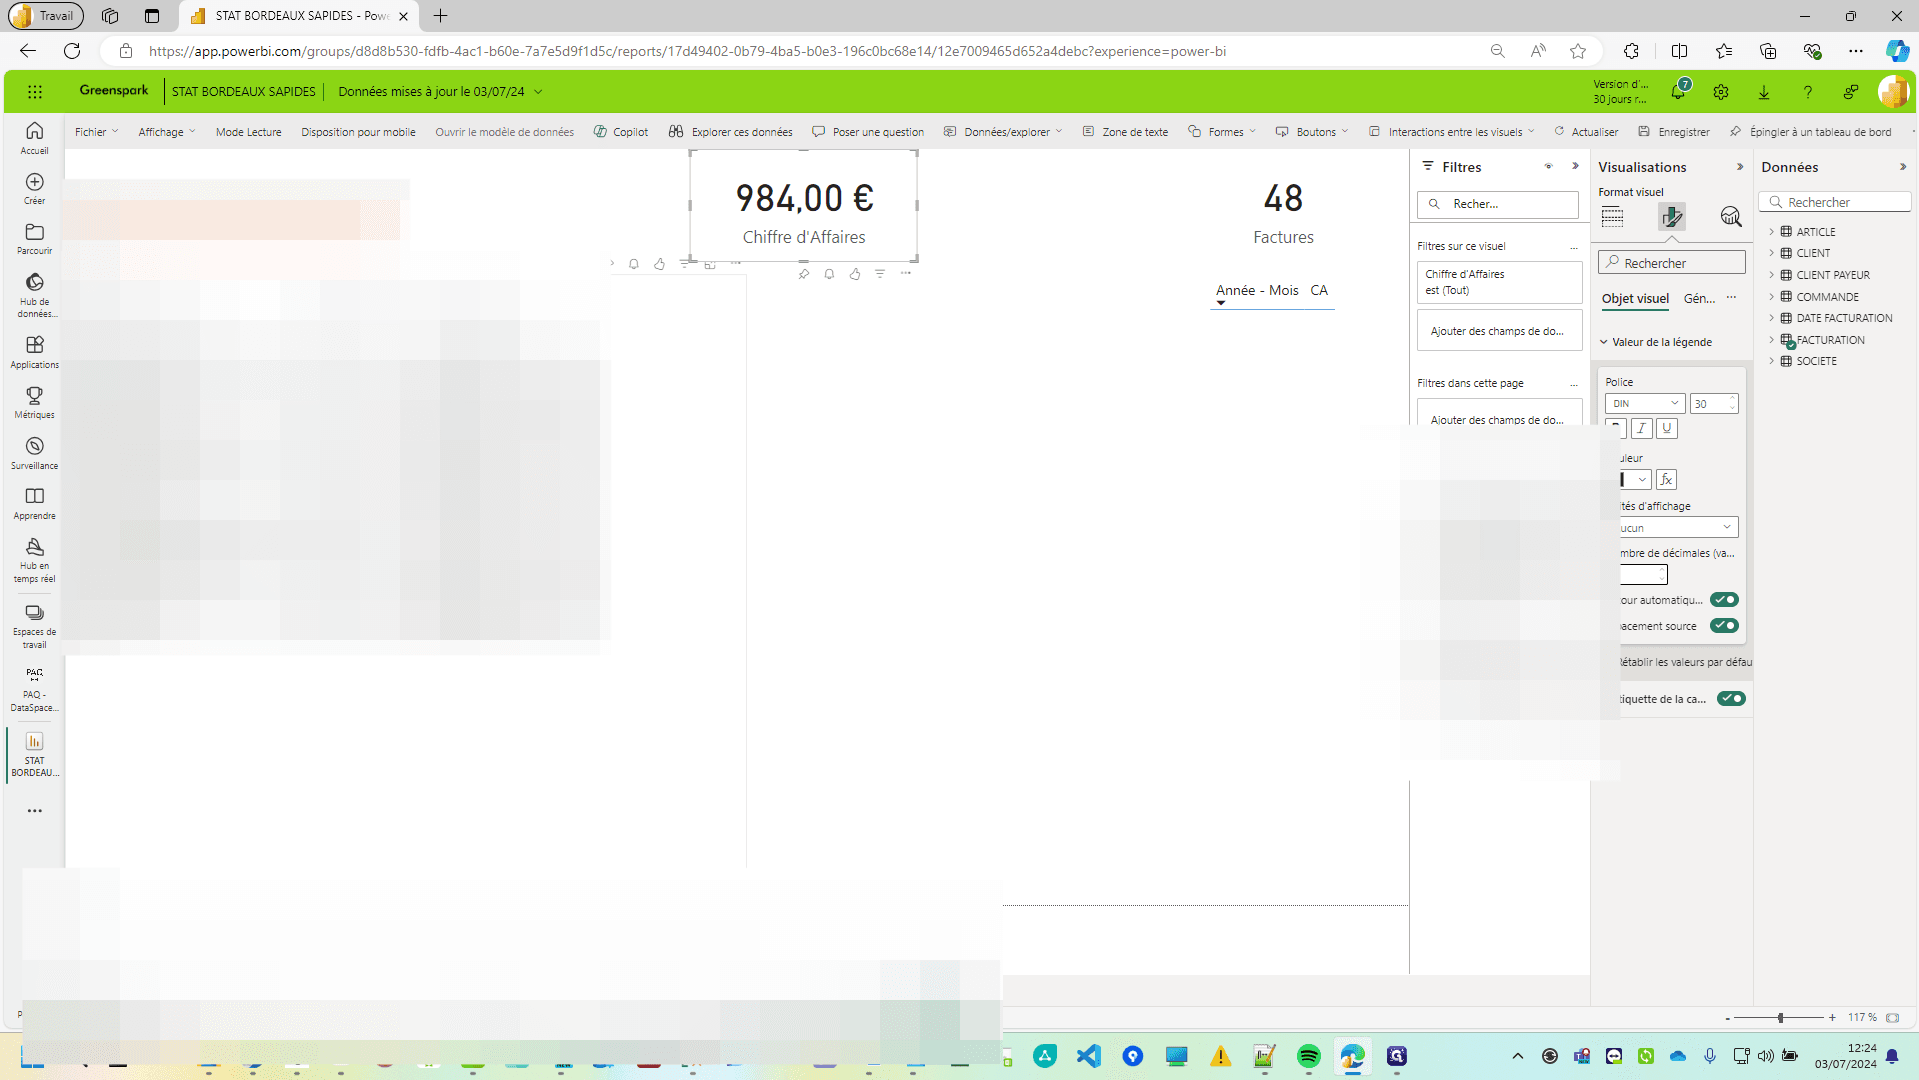Viewport: 1919px width, 1080px height.
Task: Switch to the Objet visuel tab
Action: coord(1635,299)
